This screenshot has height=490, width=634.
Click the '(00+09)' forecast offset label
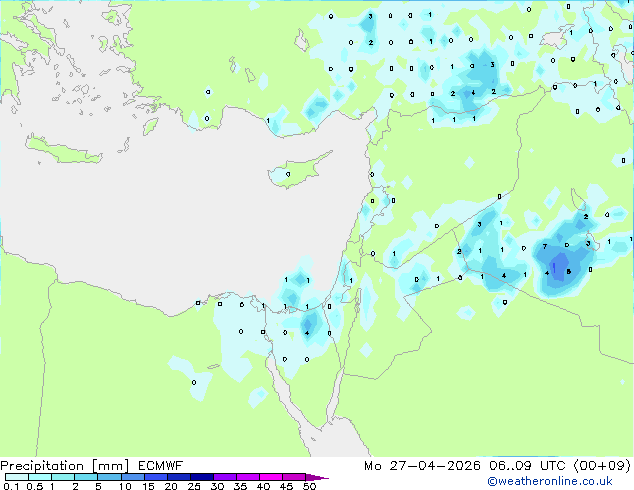click(602, 466)
